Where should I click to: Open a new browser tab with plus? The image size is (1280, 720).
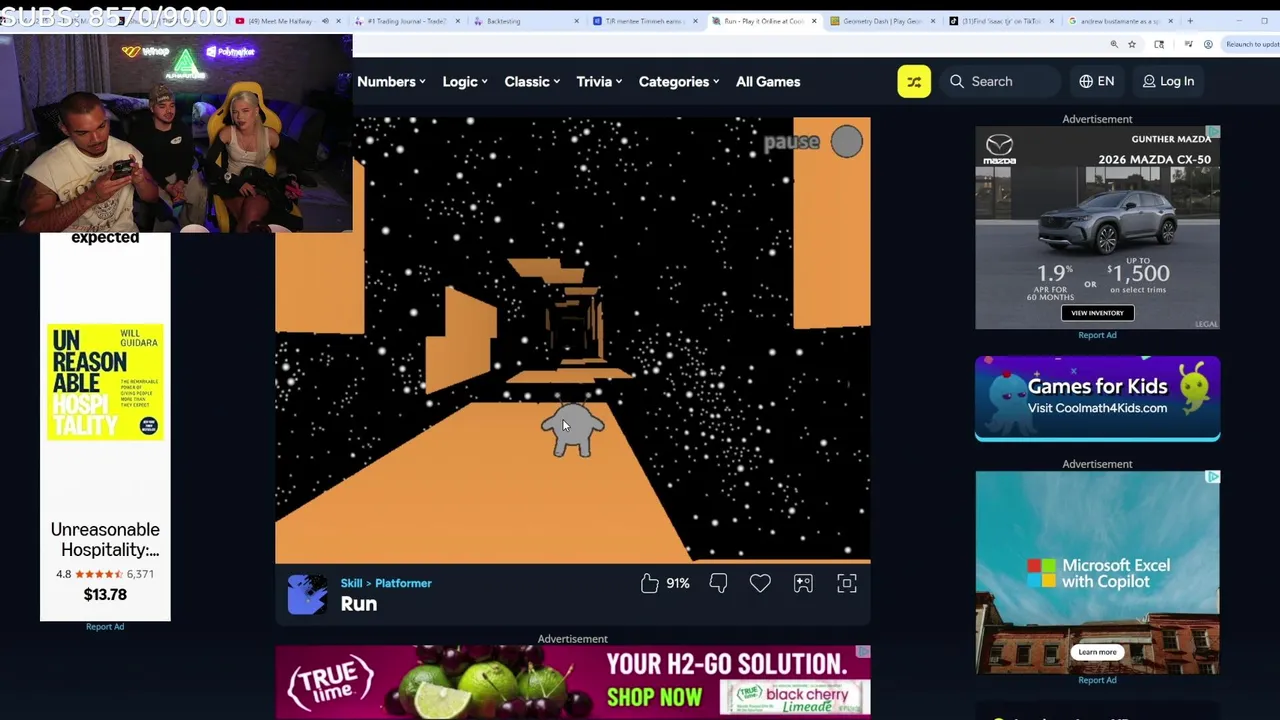pos(1190,20)
